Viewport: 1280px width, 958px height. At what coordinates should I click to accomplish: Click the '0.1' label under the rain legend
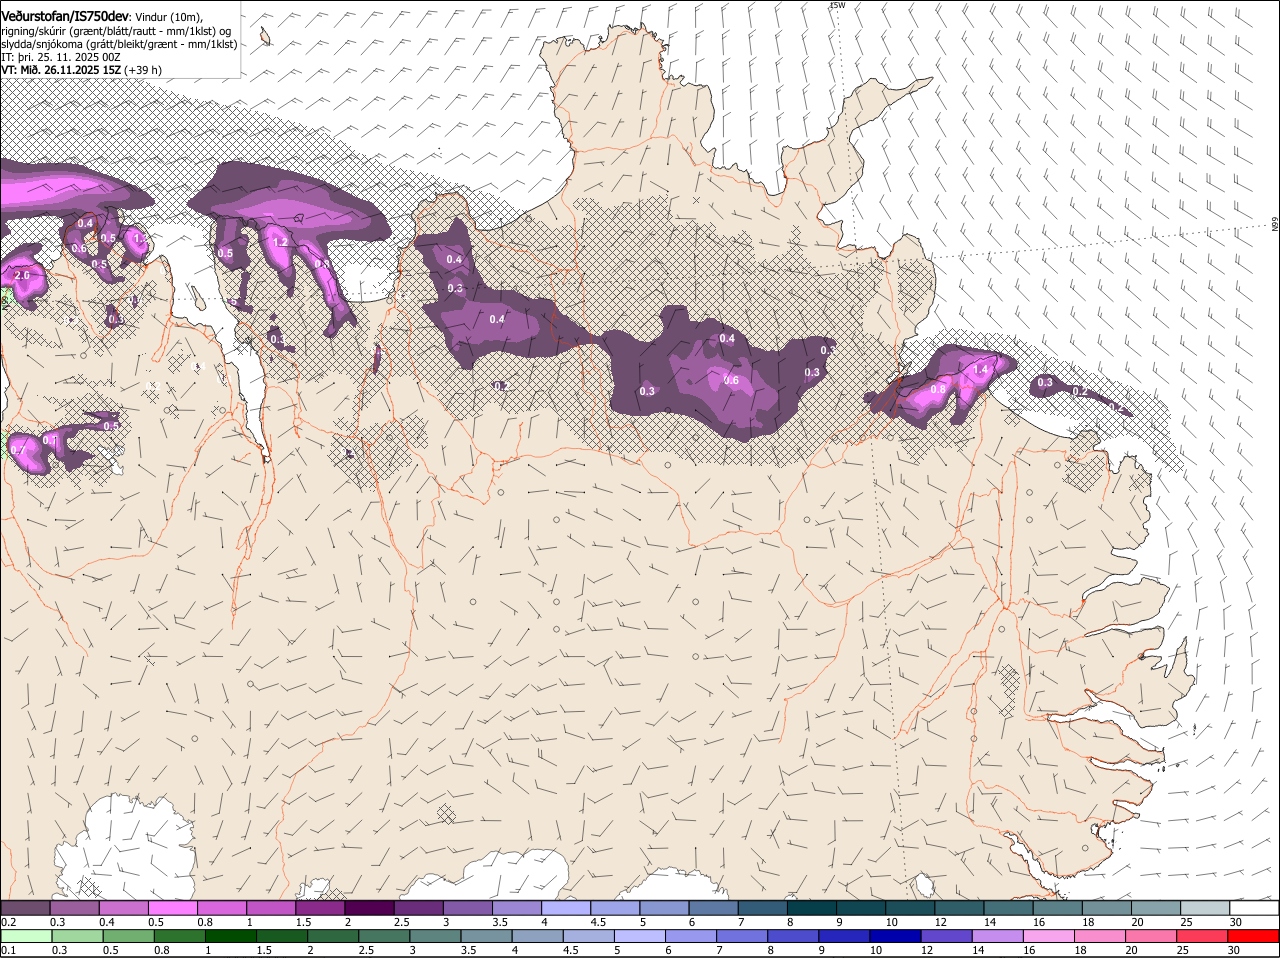[8, 951]
